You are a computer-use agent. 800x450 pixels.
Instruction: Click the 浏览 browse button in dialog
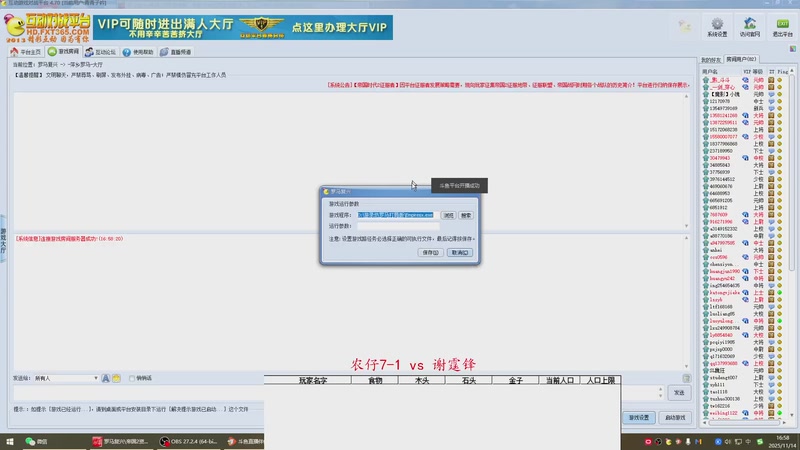coord(448,215)
